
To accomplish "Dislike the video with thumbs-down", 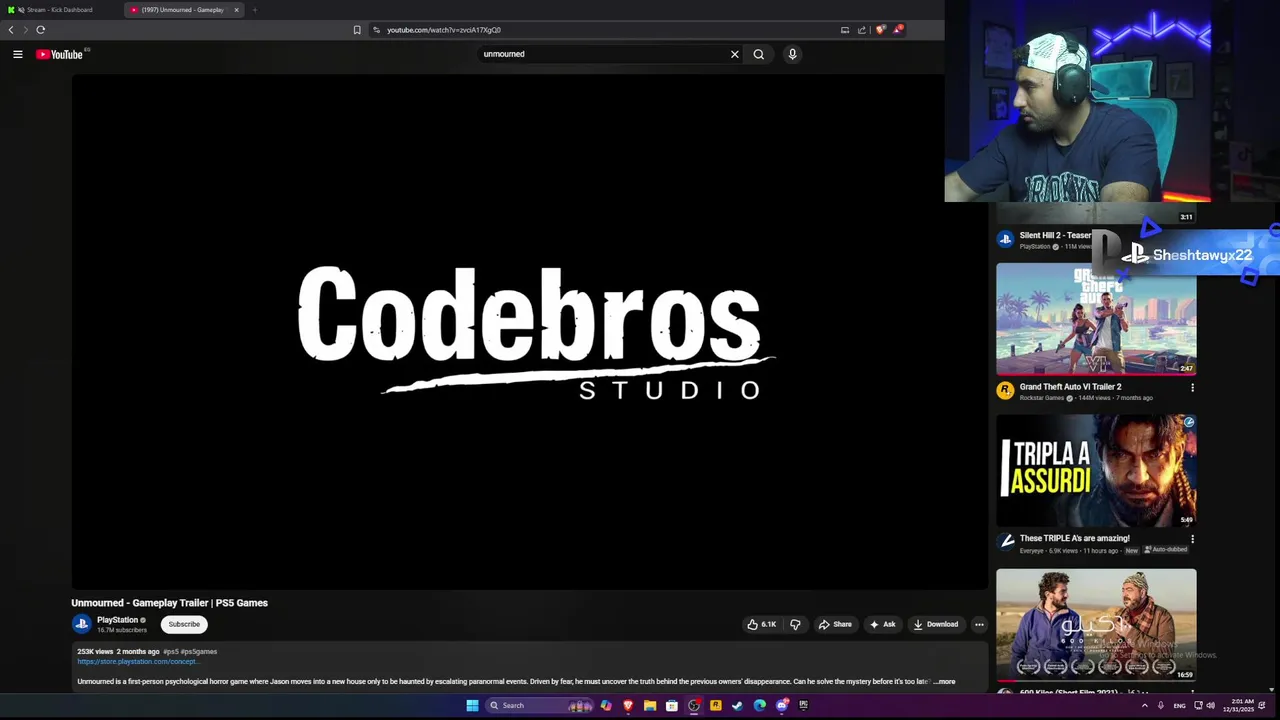I will [795, 624].
